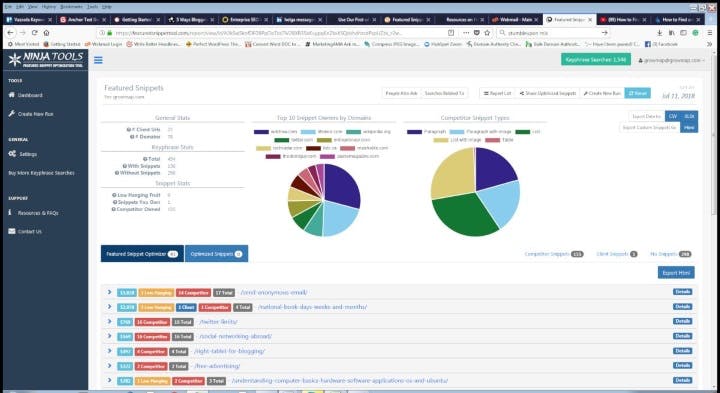Open the Firefox application menu icon
The height and width of the screenshot is (393, 720).
click(710, 33)
